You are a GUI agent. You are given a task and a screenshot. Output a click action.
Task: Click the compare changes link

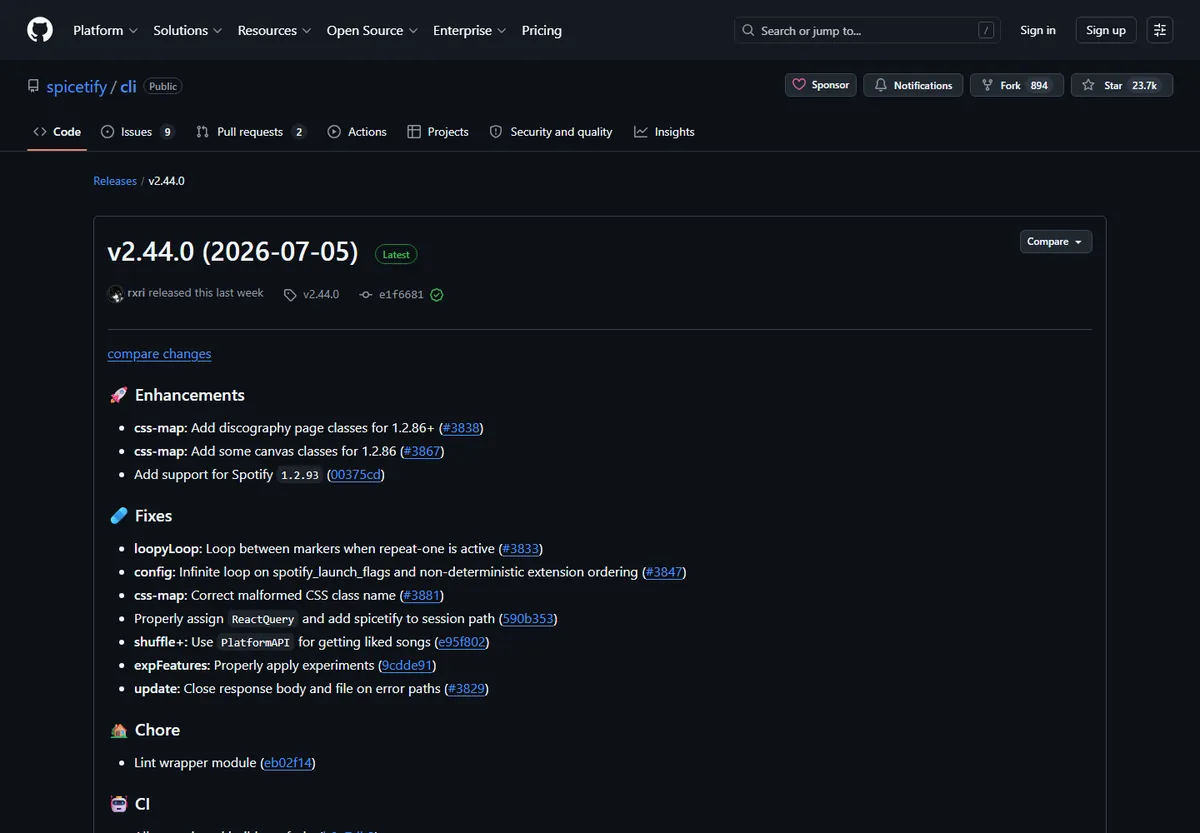(159, 354)
